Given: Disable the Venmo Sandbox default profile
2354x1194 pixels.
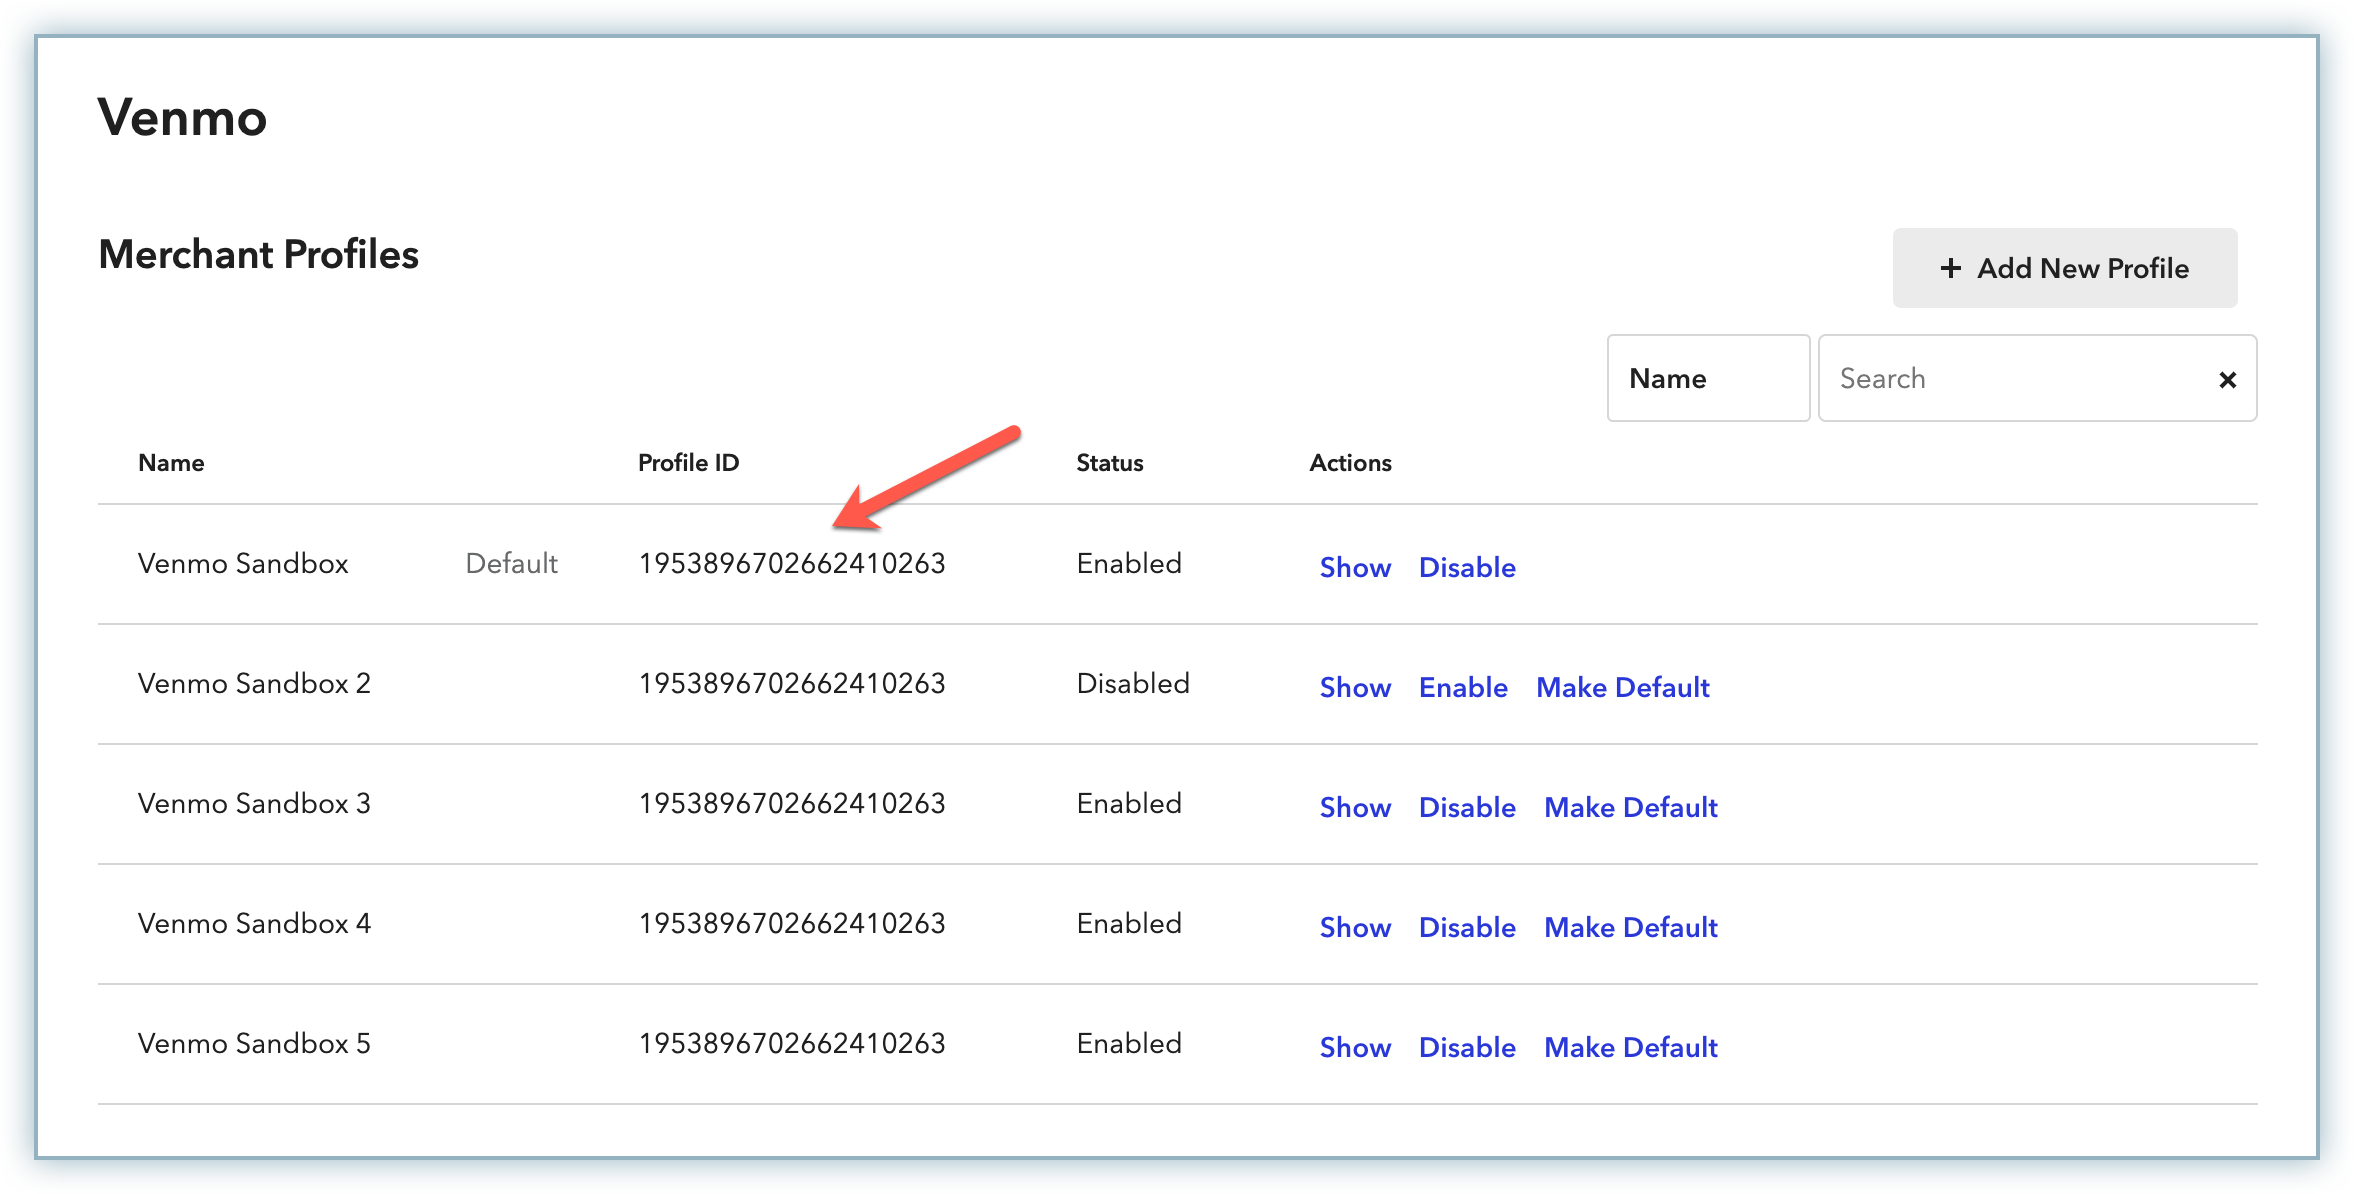Looking at the screenshot, I should 1466,567.
